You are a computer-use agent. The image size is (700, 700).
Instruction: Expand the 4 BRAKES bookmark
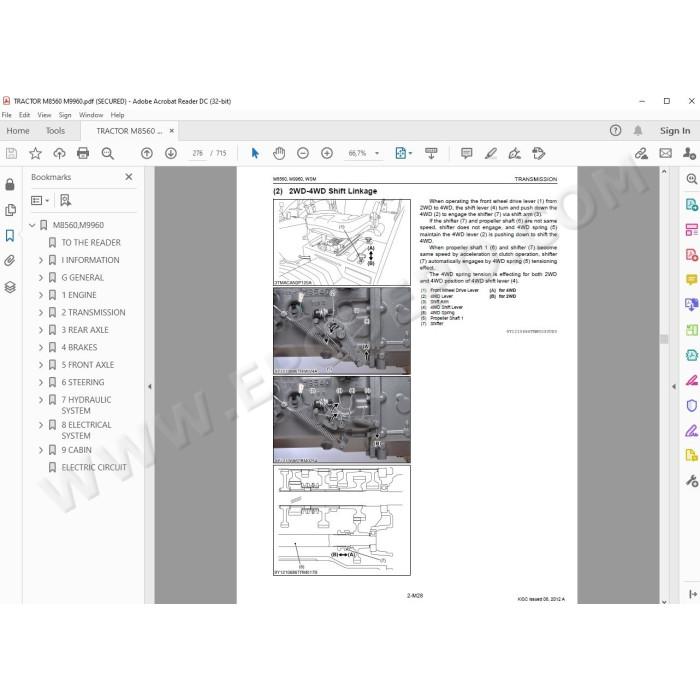click(41, 347)
